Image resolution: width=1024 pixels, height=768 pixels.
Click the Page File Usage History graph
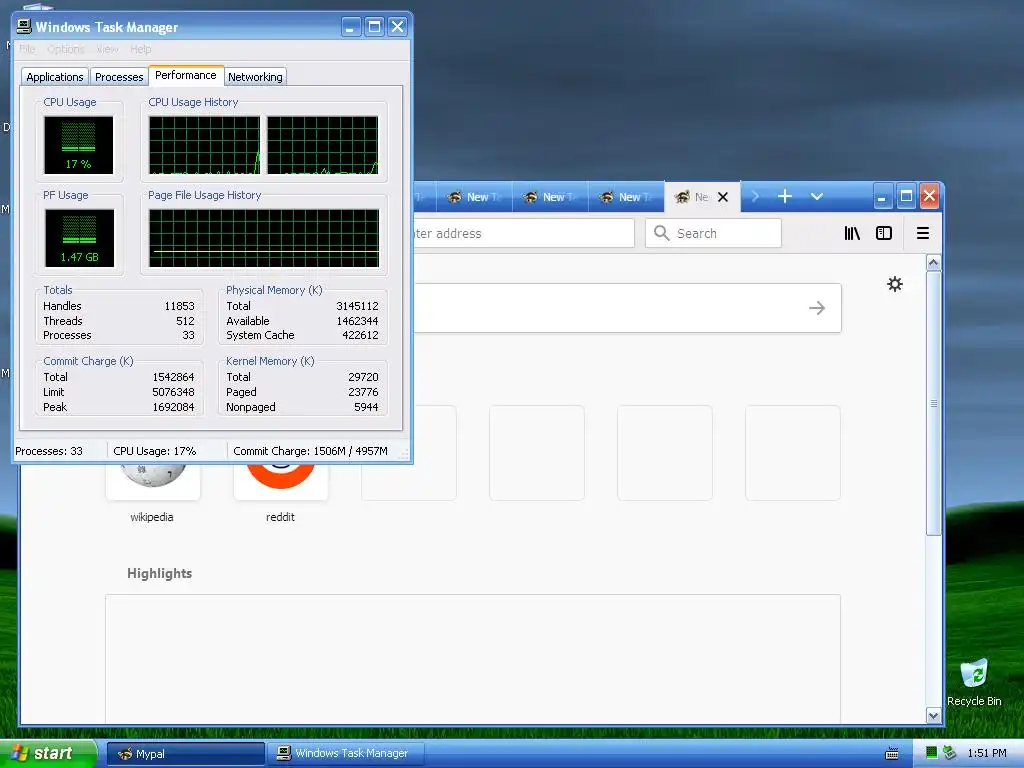[x=264, y=238]
